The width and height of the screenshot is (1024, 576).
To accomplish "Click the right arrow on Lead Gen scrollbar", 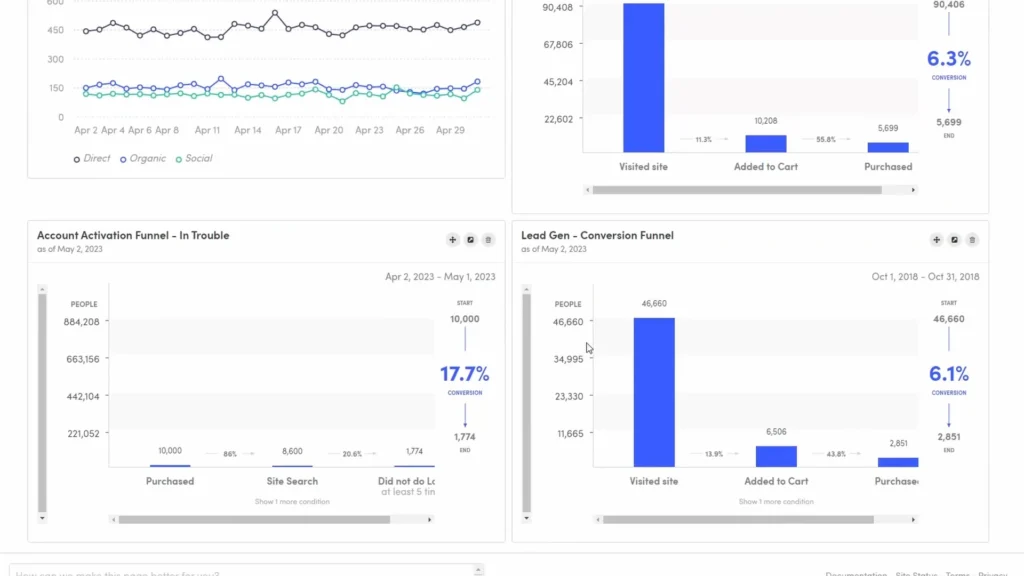I will tap(912, 519).
